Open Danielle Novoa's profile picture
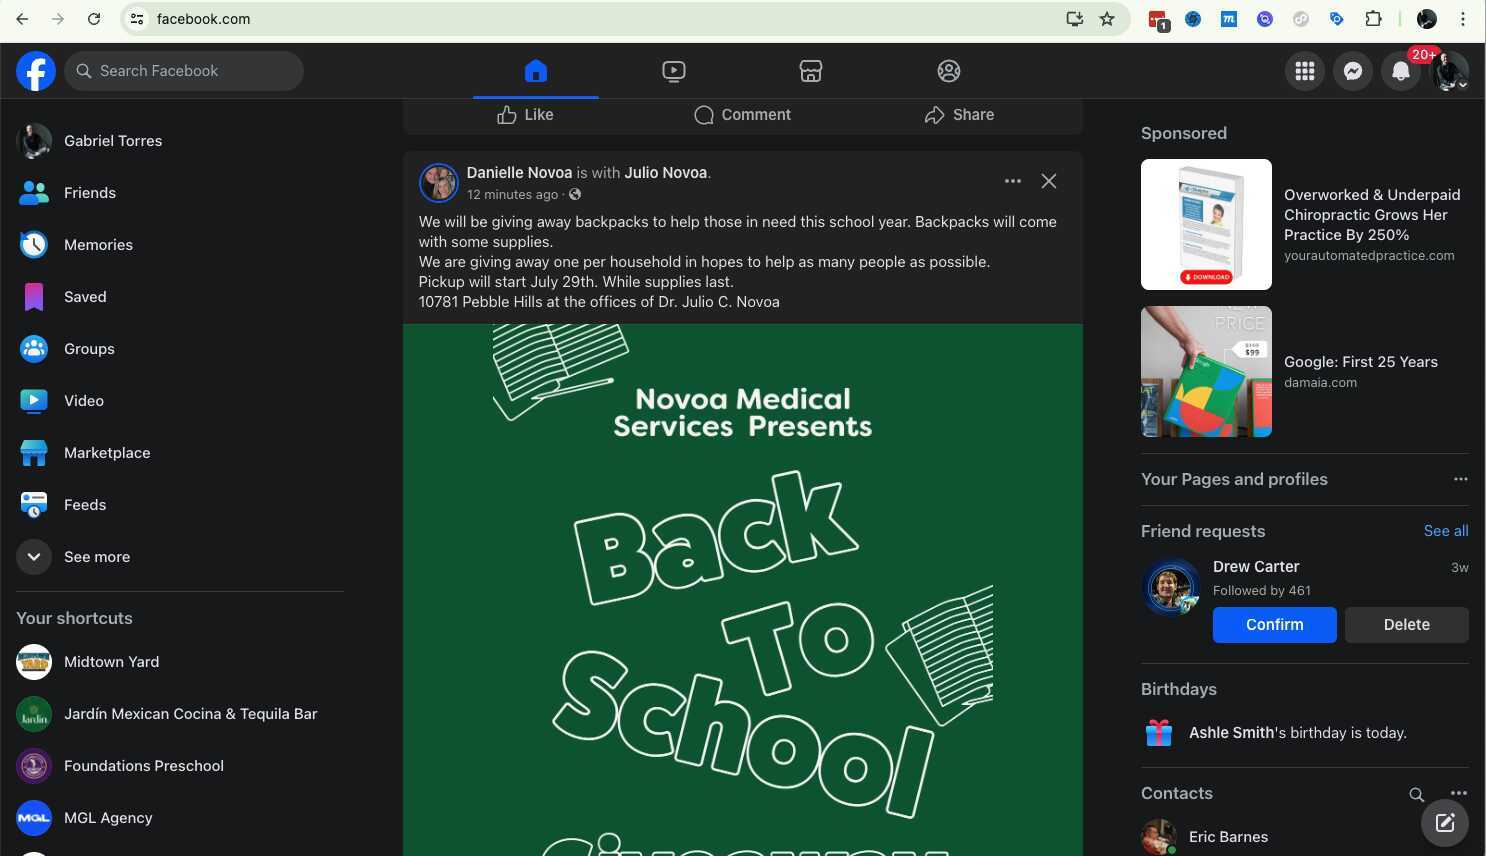 point(438,183)
